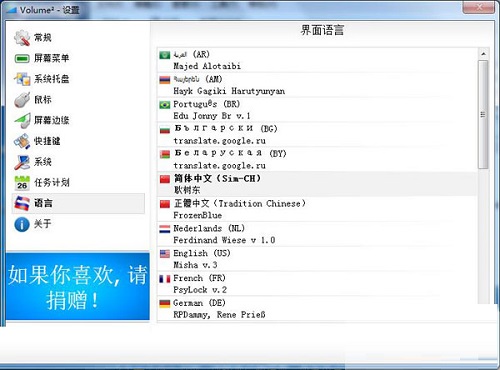
Task: Click scroll-up arrow of language list
Action: click(x=483, y=54)
